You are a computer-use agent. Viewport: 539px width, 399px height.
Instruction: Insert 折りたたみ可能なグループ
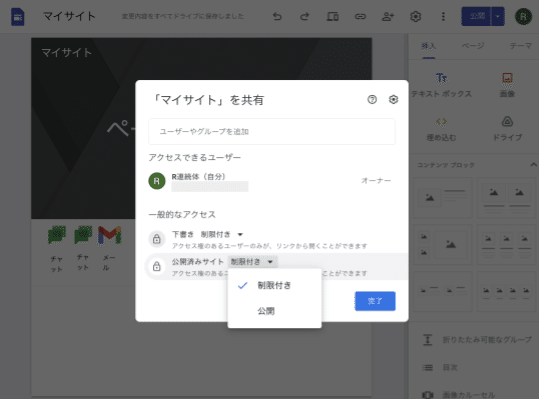pos(477,340)
